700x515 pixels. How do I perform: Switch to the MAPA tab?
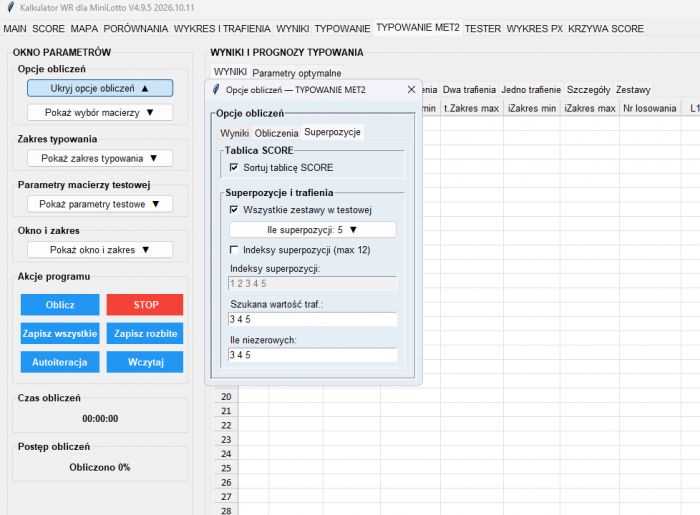(84, 29)
